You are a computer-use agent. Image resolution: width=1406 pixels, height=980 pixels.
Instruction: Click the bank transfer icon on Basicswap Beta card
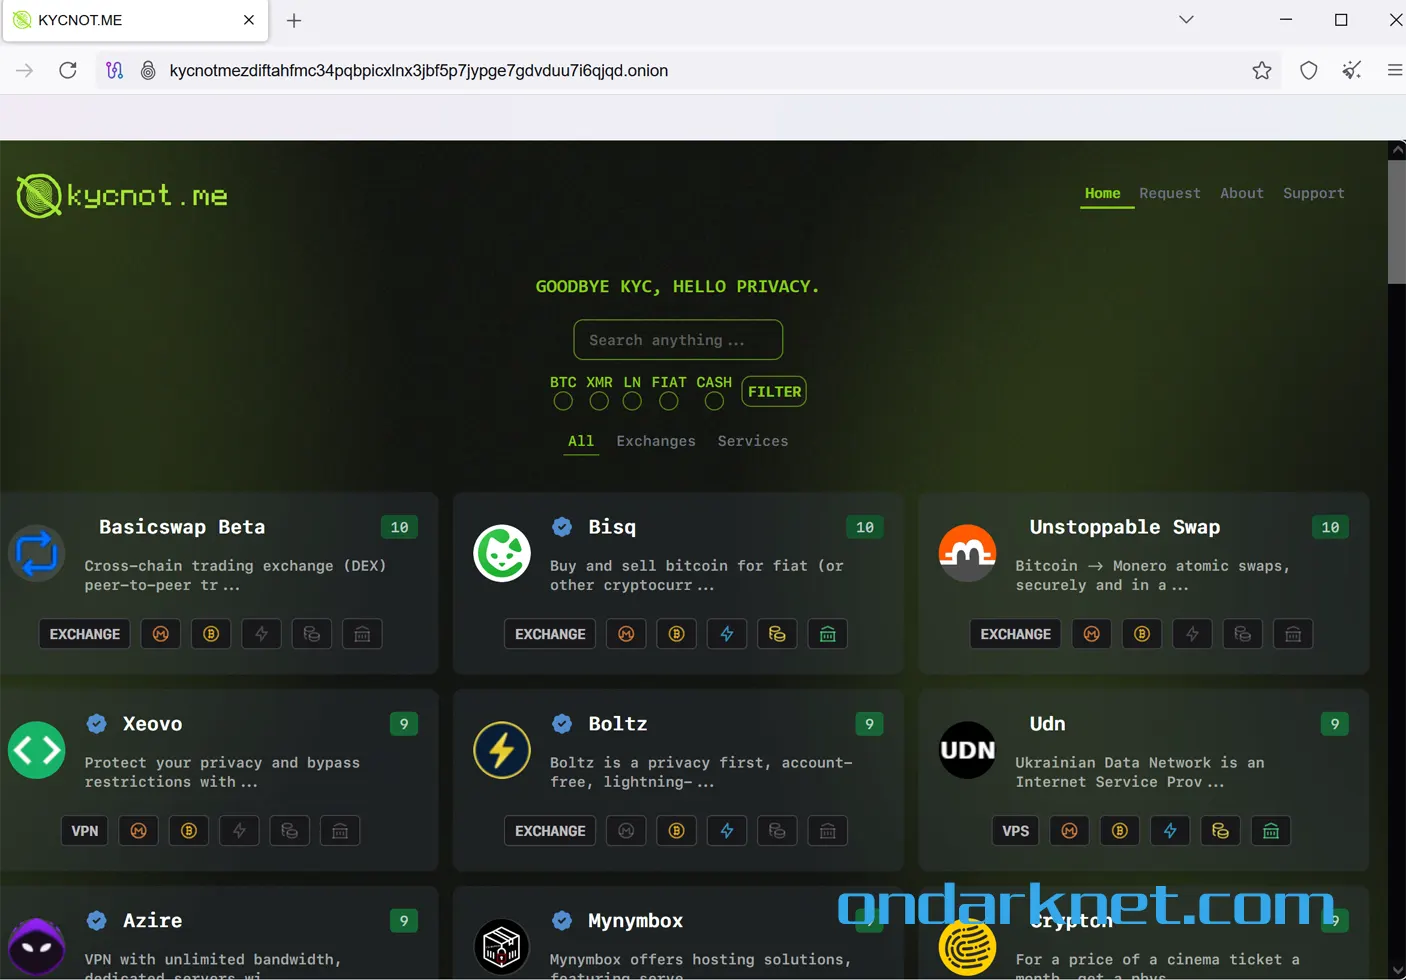click(x=362, y=633)
